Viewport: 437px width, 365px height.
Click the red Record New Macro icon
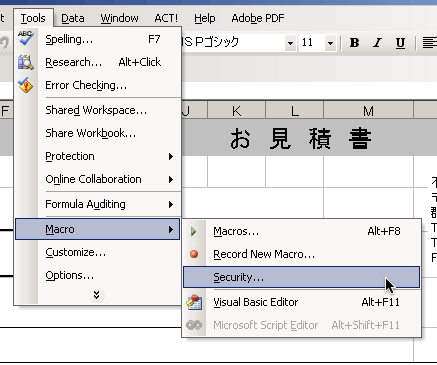(x=194, y=254)
